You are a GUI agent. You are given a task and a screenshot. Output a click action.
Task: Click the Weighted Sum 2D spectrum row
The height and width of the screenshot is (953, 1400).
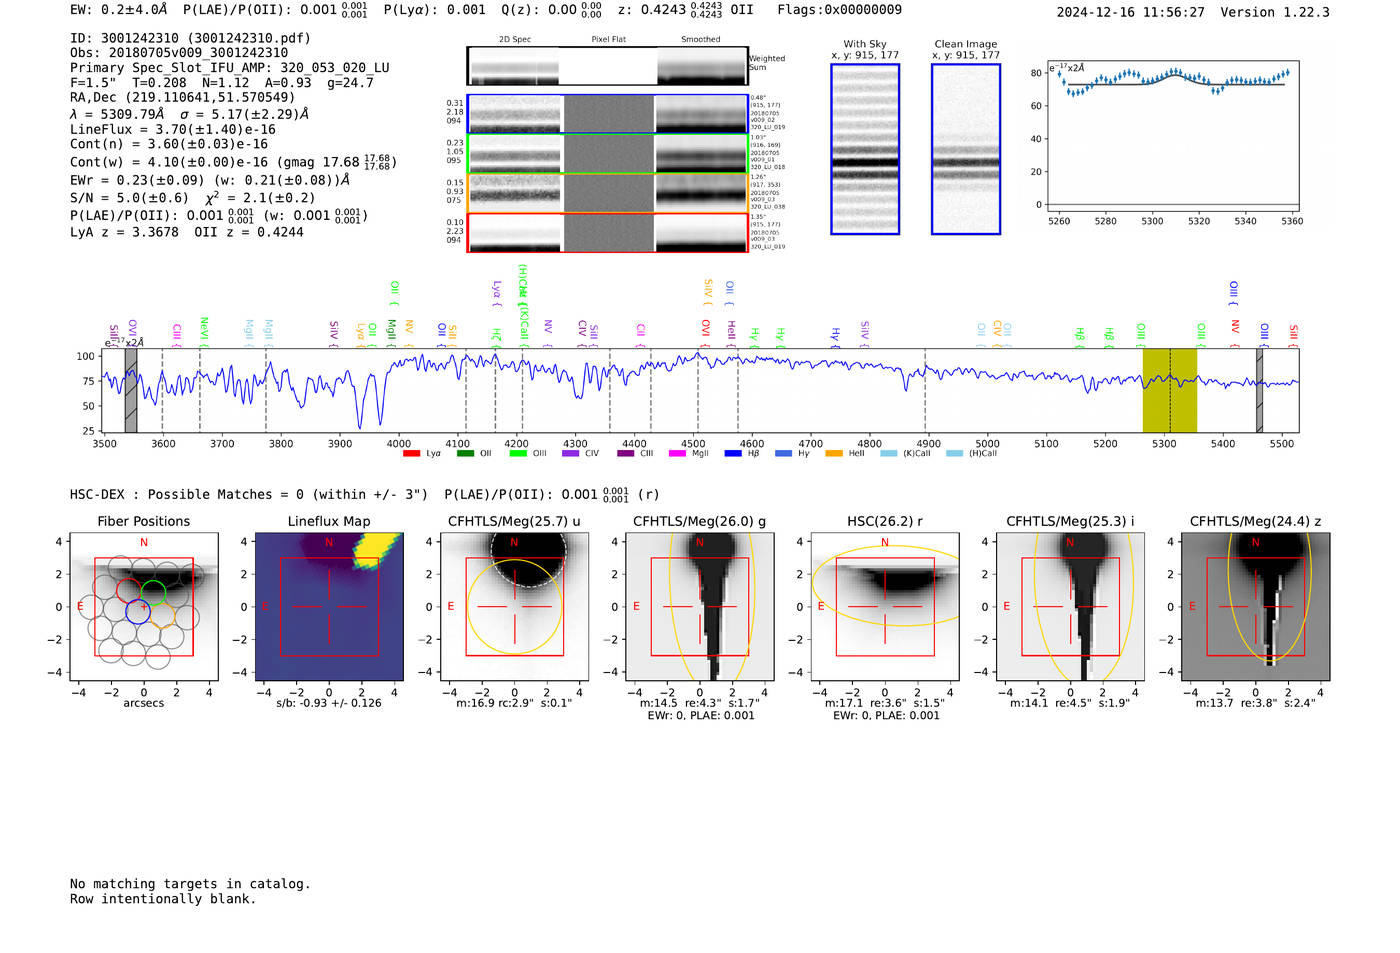607,66
